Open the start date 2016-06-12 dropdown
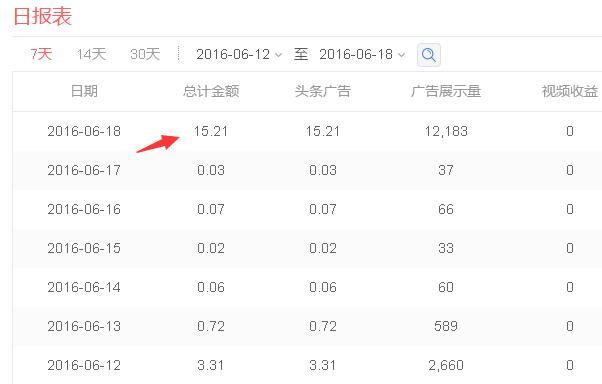The width and height of the screenshot is (602, 384). 239,55
